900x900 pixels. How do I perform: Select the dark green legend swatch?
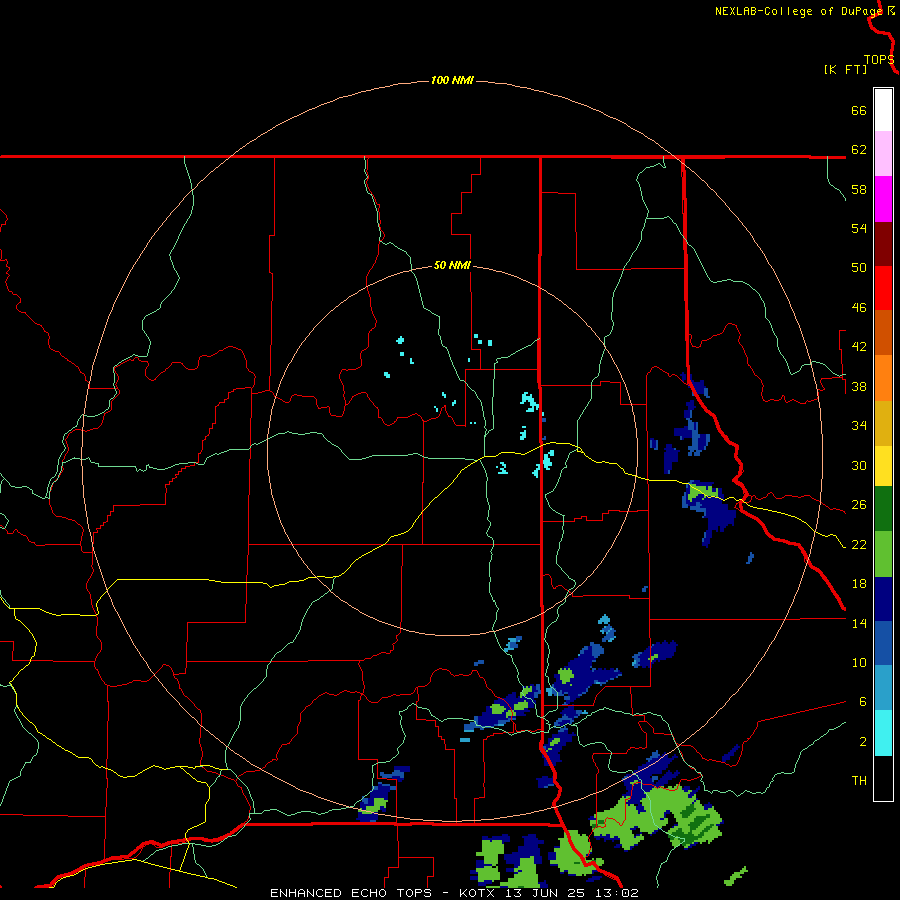(883, 509)
